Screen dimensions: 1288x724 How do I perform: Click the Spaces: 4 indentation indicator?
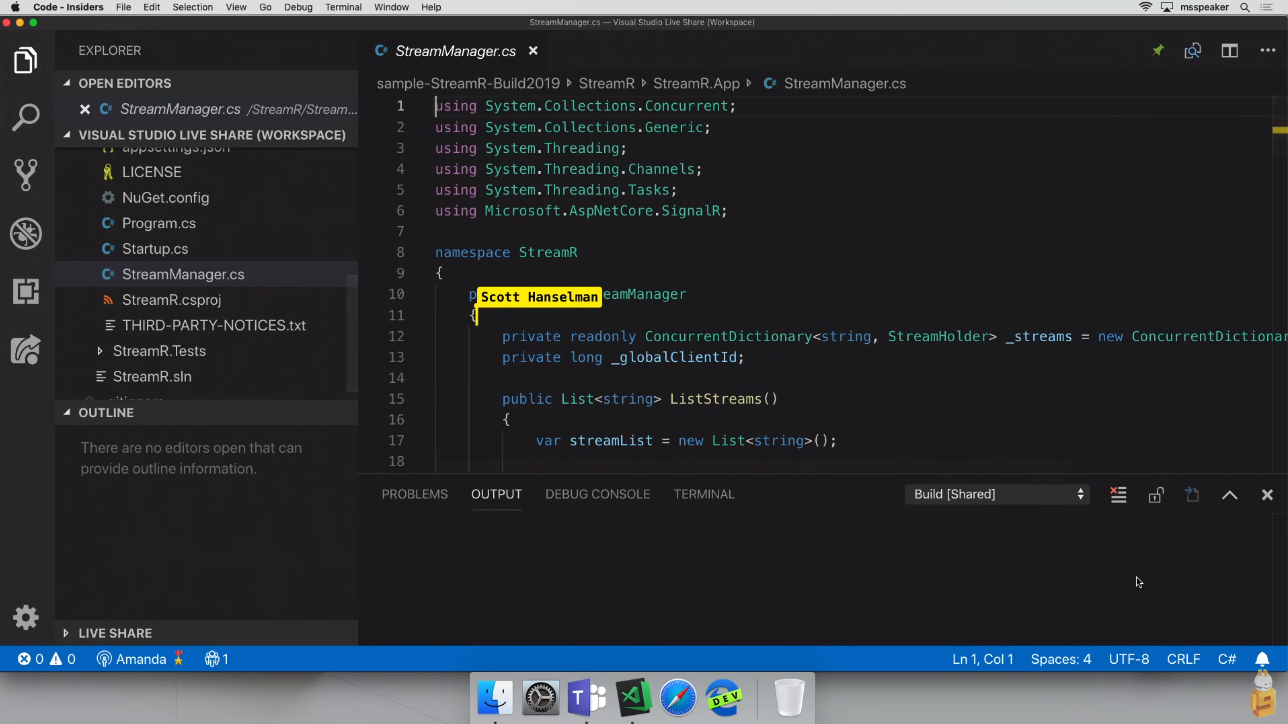pos(1060,659)
